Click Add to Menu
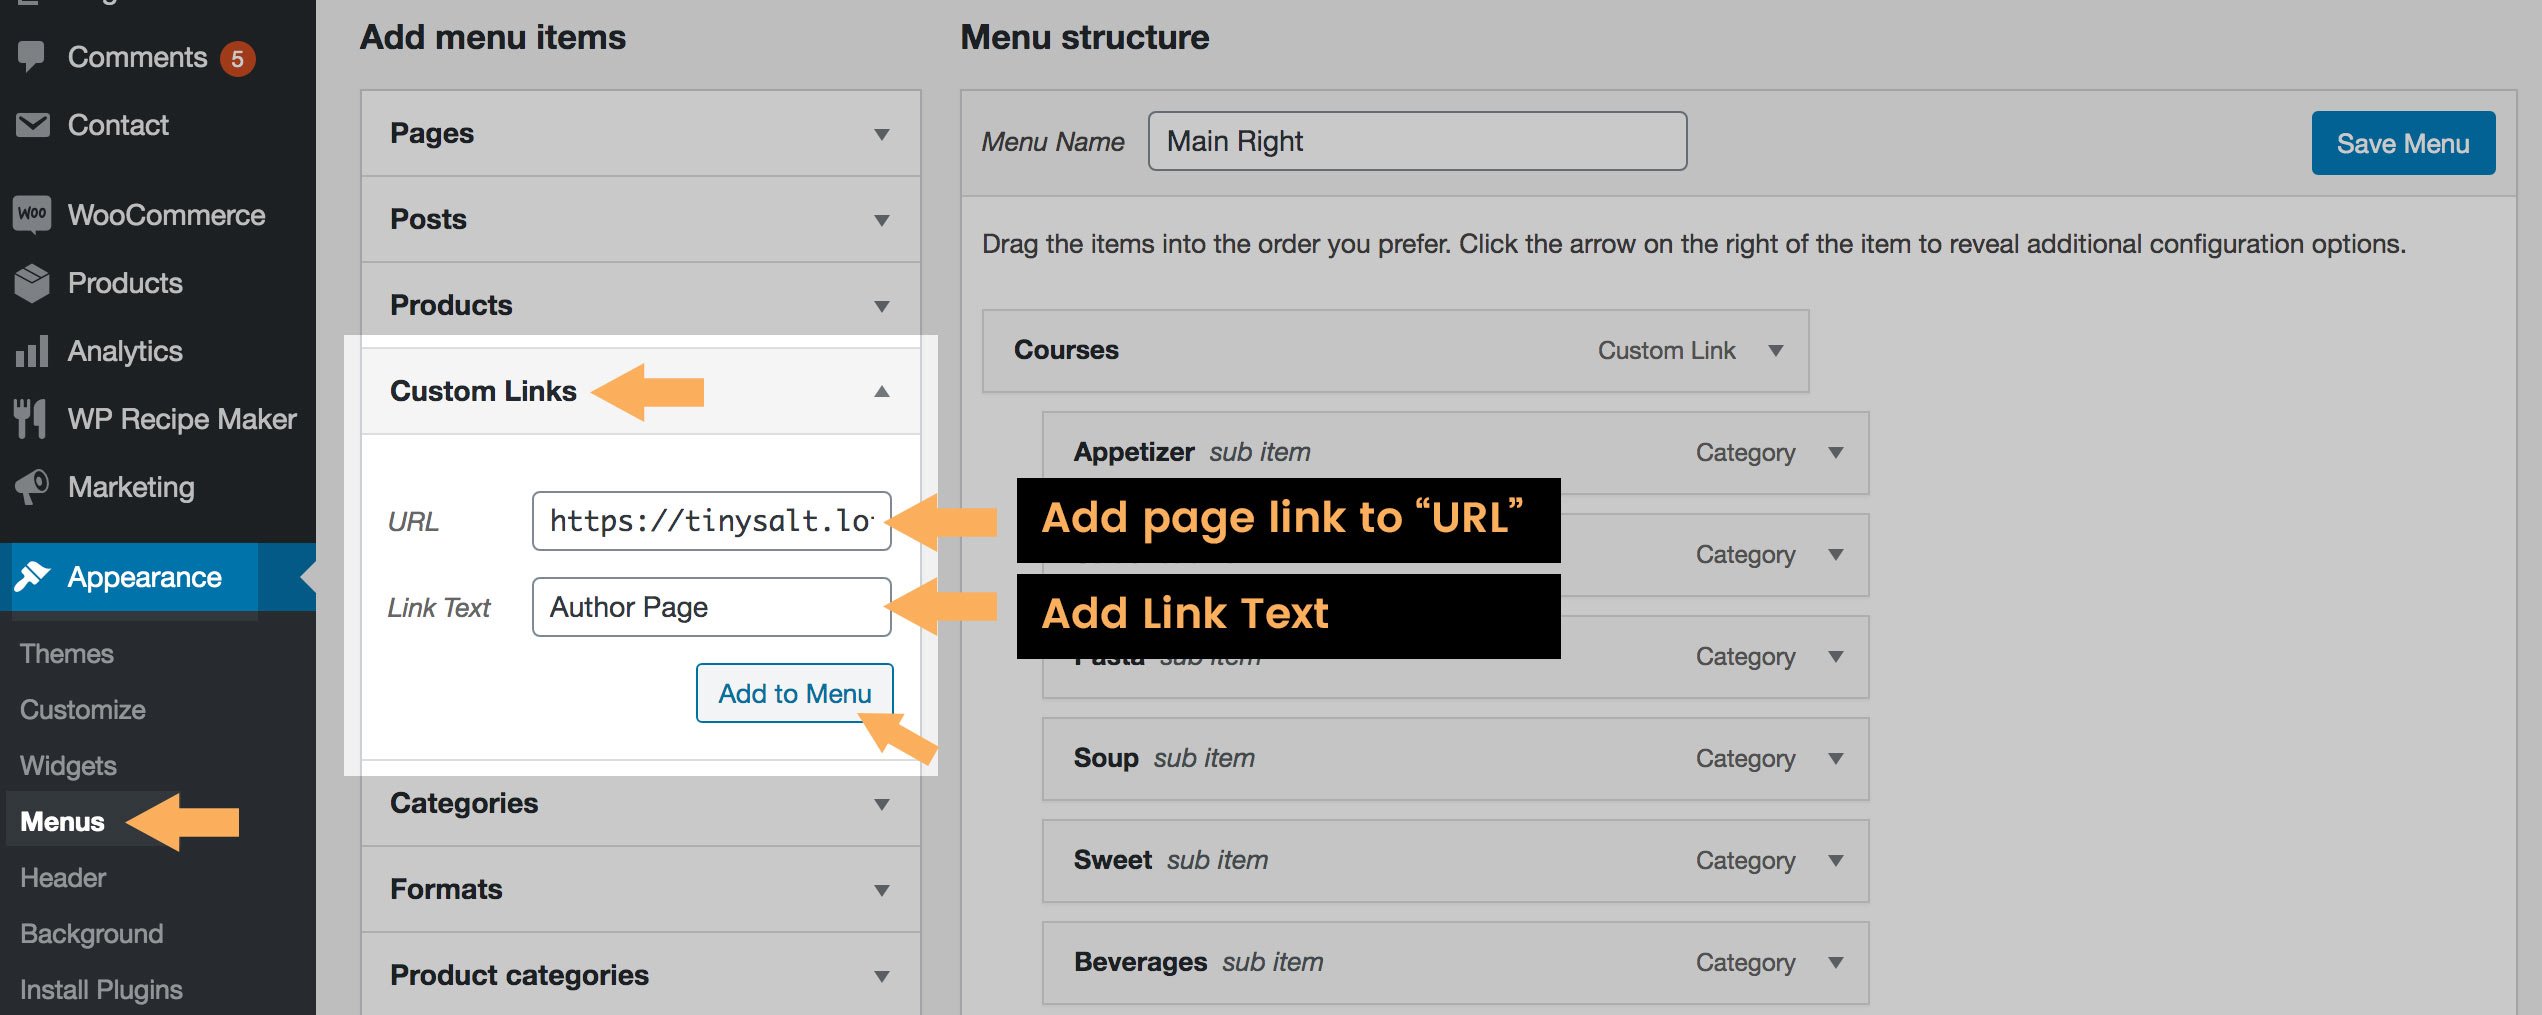Screen dimensions: 2542x1015 (x=793, y=693)
